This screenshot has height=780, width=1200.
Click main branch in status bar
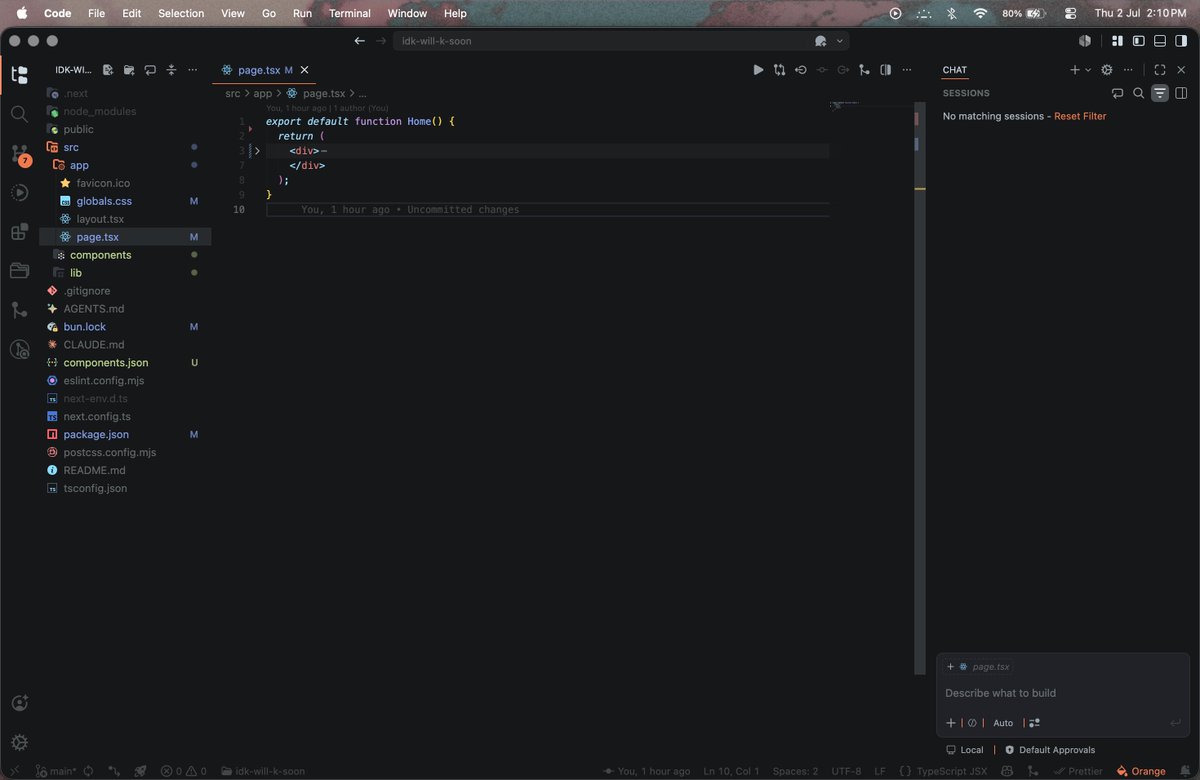click(56, 771)
